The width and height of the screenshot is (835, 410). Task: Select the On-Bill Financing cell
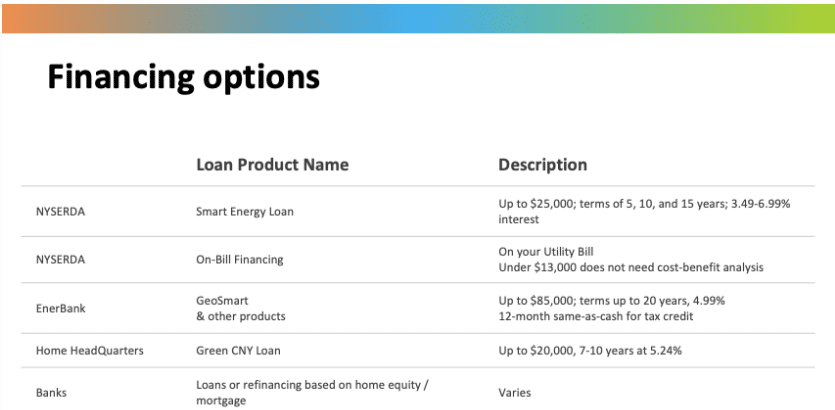click(240, 260)
